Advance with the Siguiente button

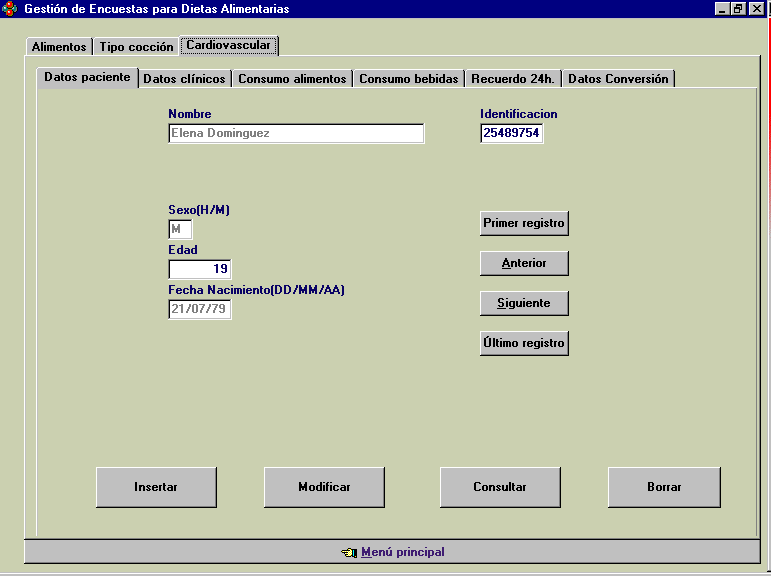pyautogui.click(x=524, y=303)
